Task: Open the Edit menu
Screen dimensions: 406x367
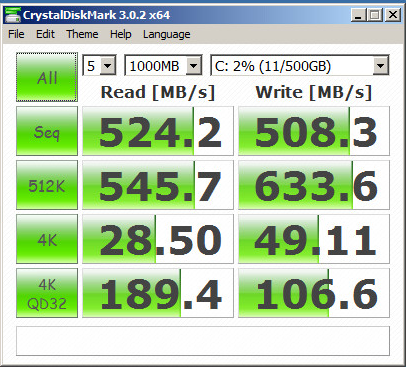Action: point(45,34)
